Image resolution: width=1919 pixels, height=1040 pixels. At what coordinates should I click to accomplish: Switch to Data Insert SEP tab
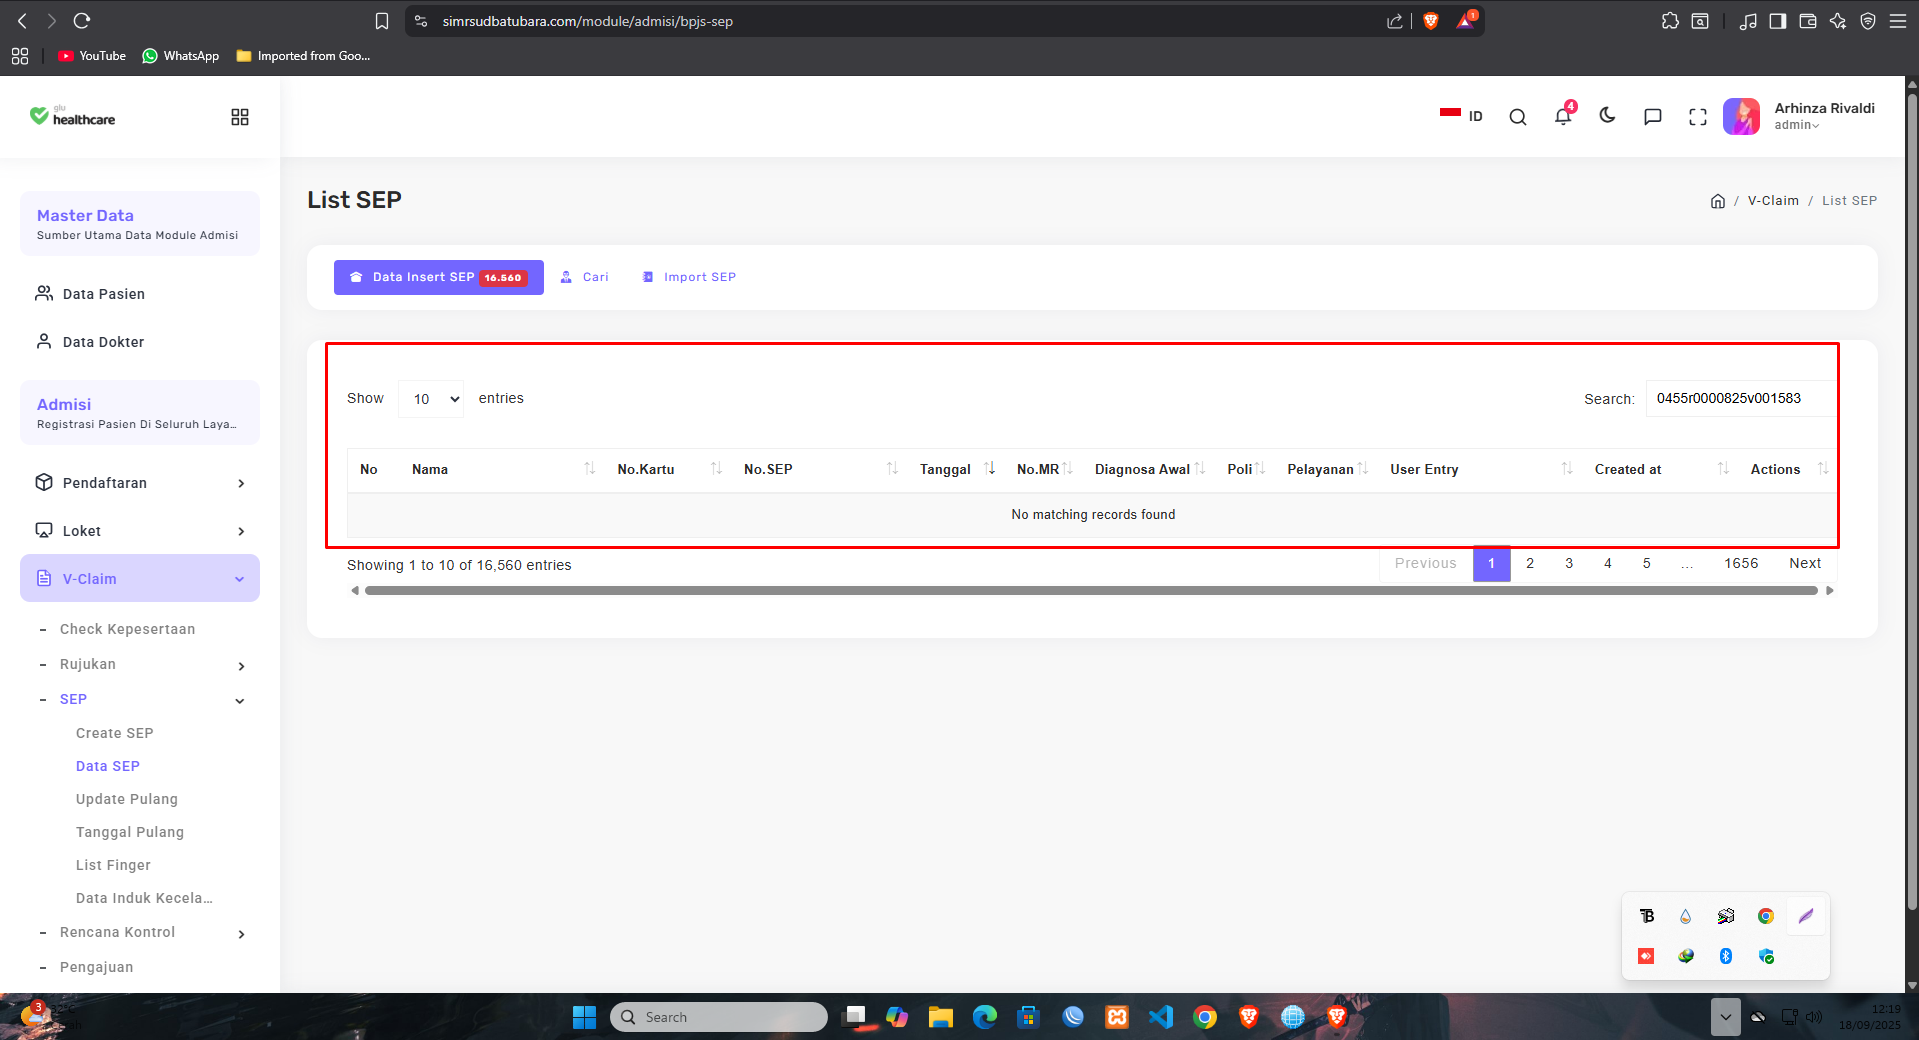coord(439,277)
